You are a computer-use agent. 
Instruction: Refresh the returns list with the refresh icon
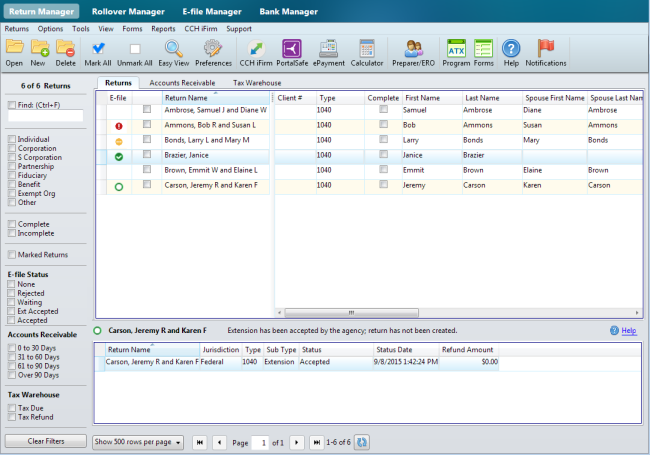click(362, 441)
